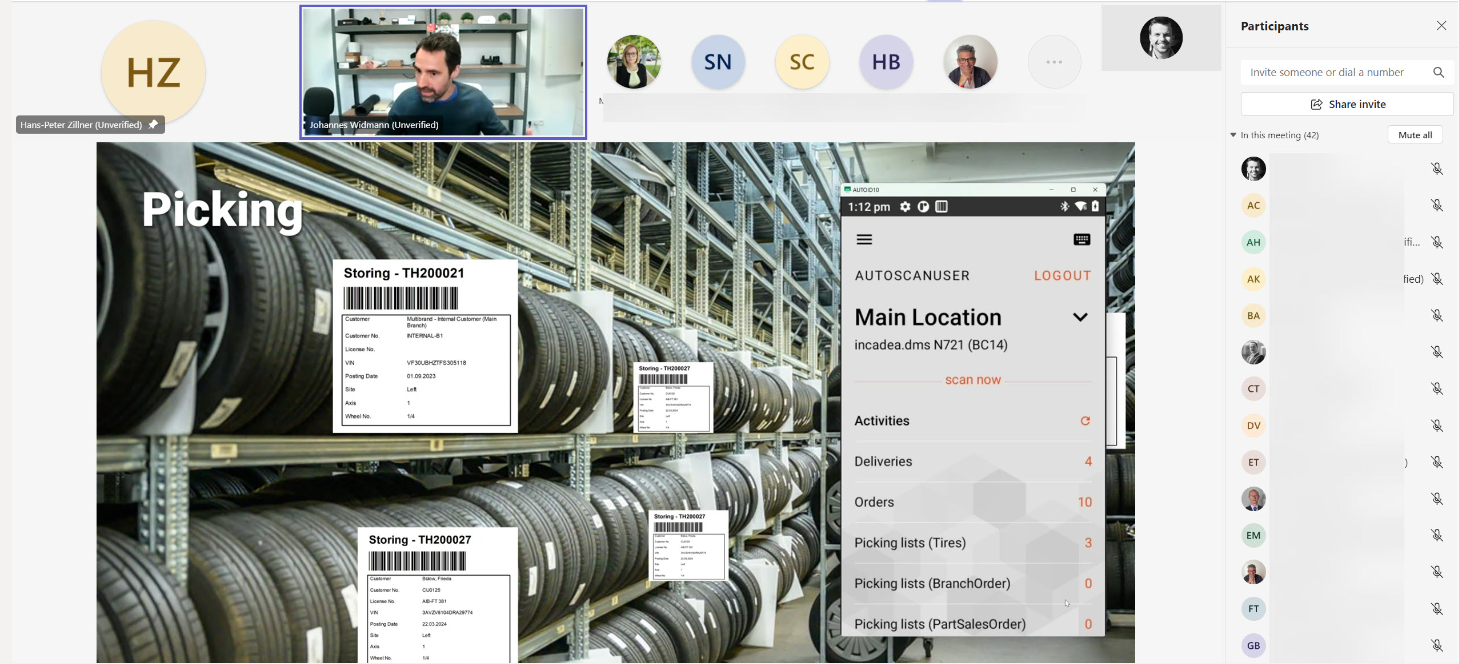Viewport: 1459px width, 664px height.
Task: Expand the Main Location dropdown chevron
Action: (x=1080, y=317)
